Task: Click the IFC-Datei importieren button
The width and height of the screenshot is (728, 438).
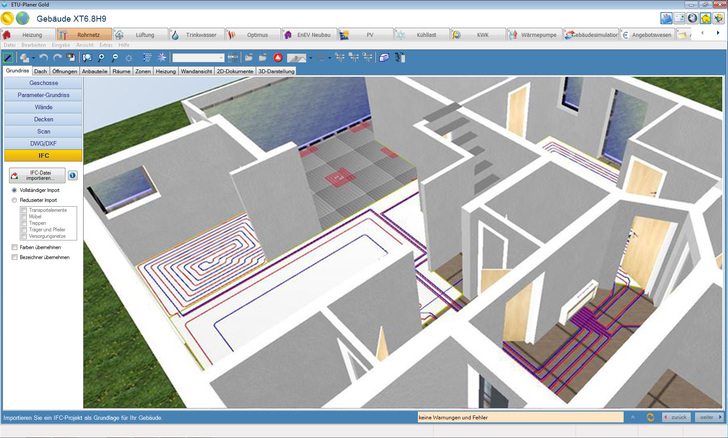Action: click(36, 175)
